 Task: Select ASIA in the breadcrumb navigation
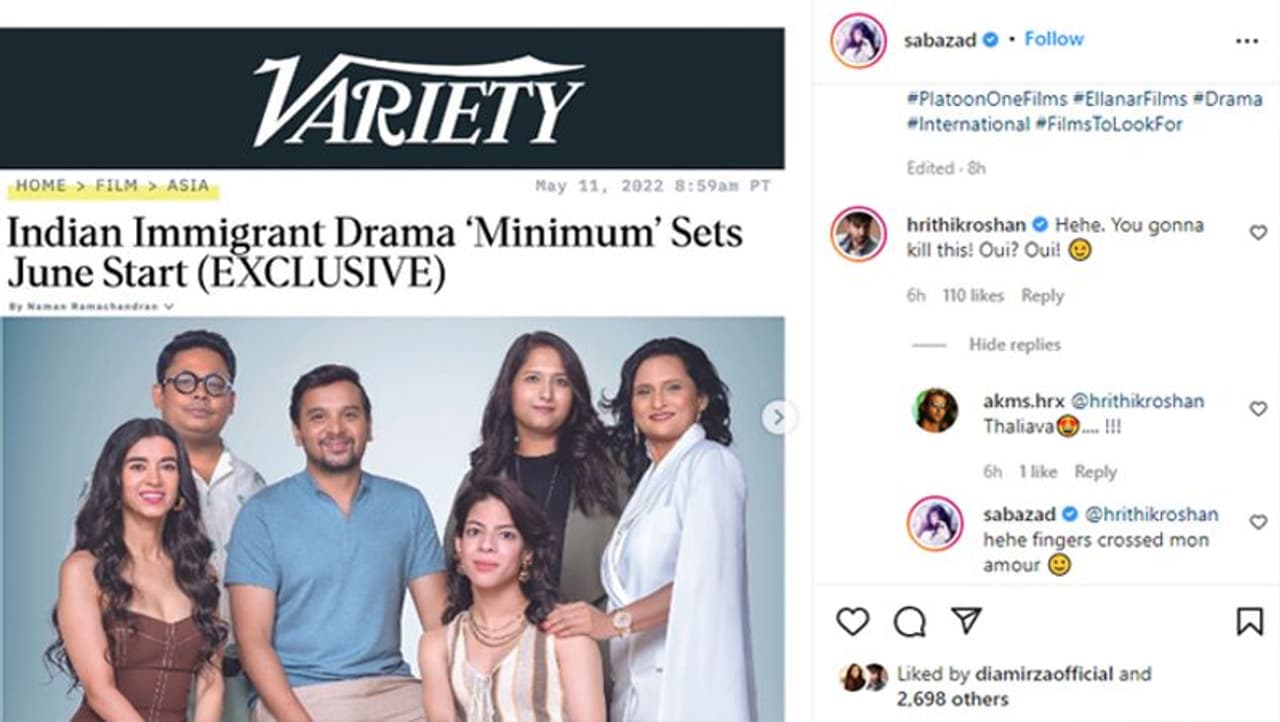coord(188,186)
